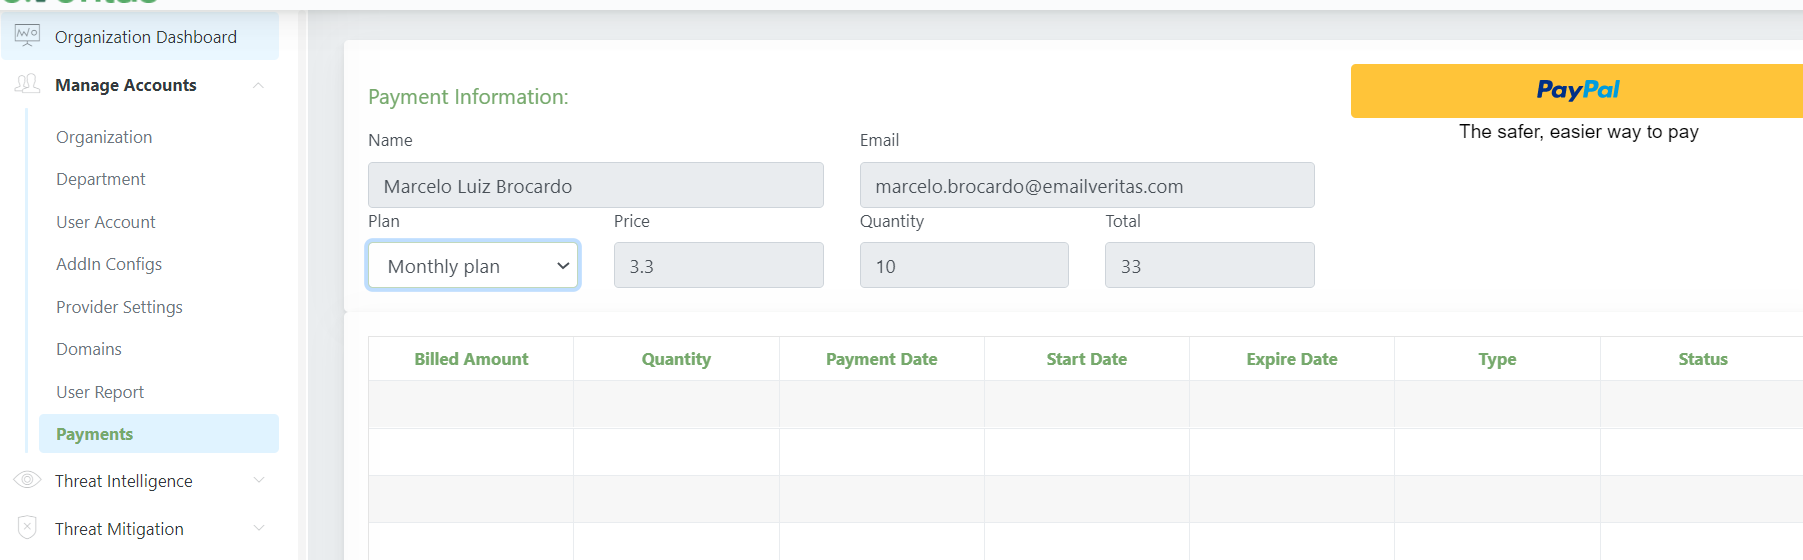This screenshot has width=1803, height=560.
Task: Pay with the yellow PayPal button
Action: coord(1577,91)
